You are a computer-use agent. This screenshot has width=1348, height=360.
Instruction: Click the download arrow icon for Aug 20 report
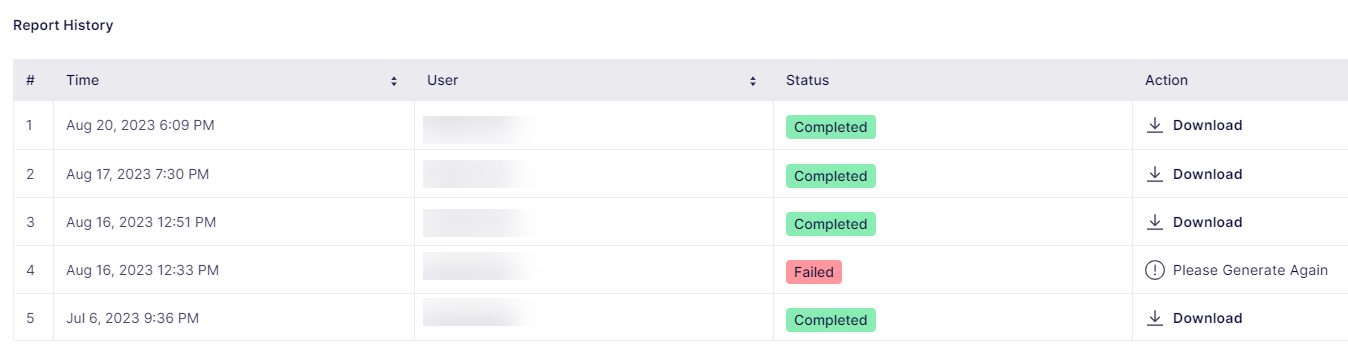tap(1155, 126)
